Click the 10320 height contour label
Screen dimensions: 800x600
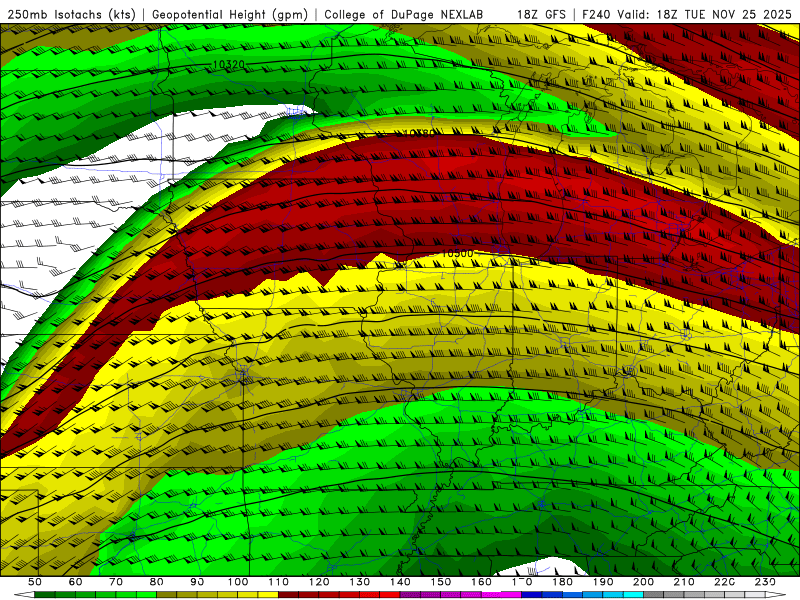pyautogui.click(x=229, y=64)
